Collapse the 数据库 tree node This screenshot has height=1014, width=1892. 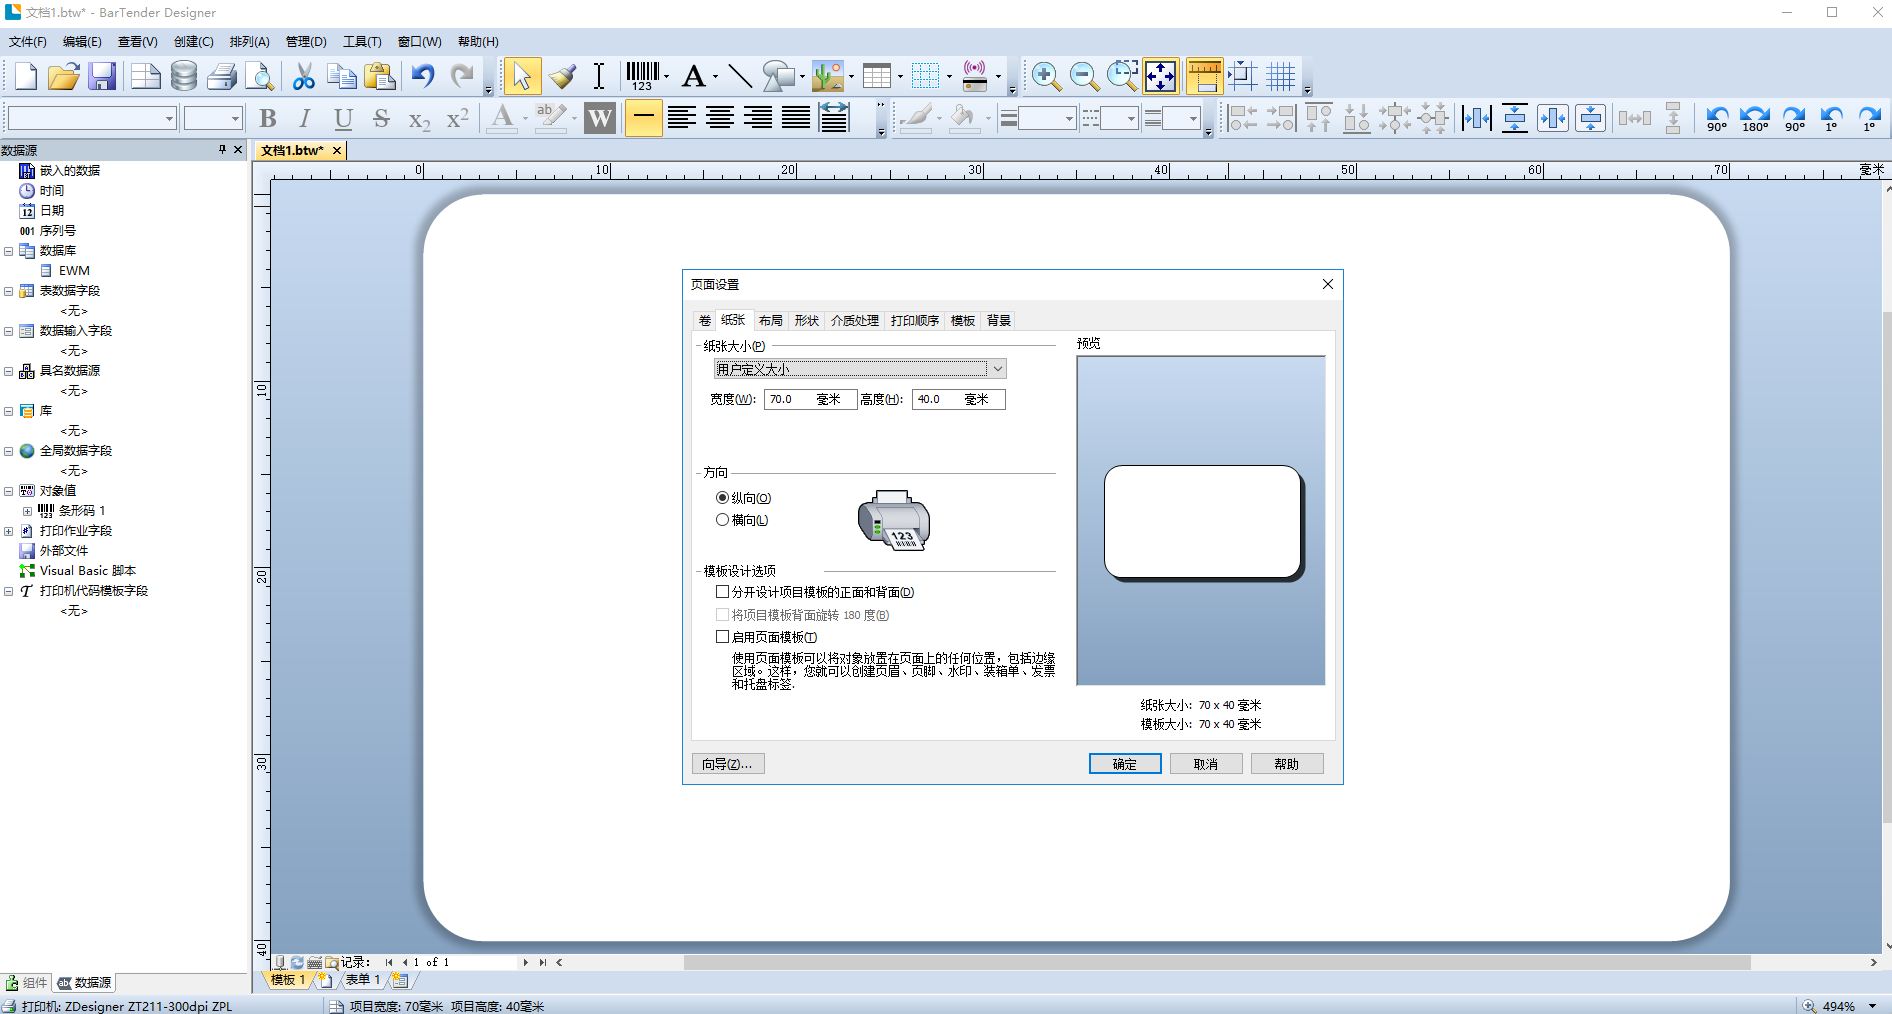pos(9,251)
